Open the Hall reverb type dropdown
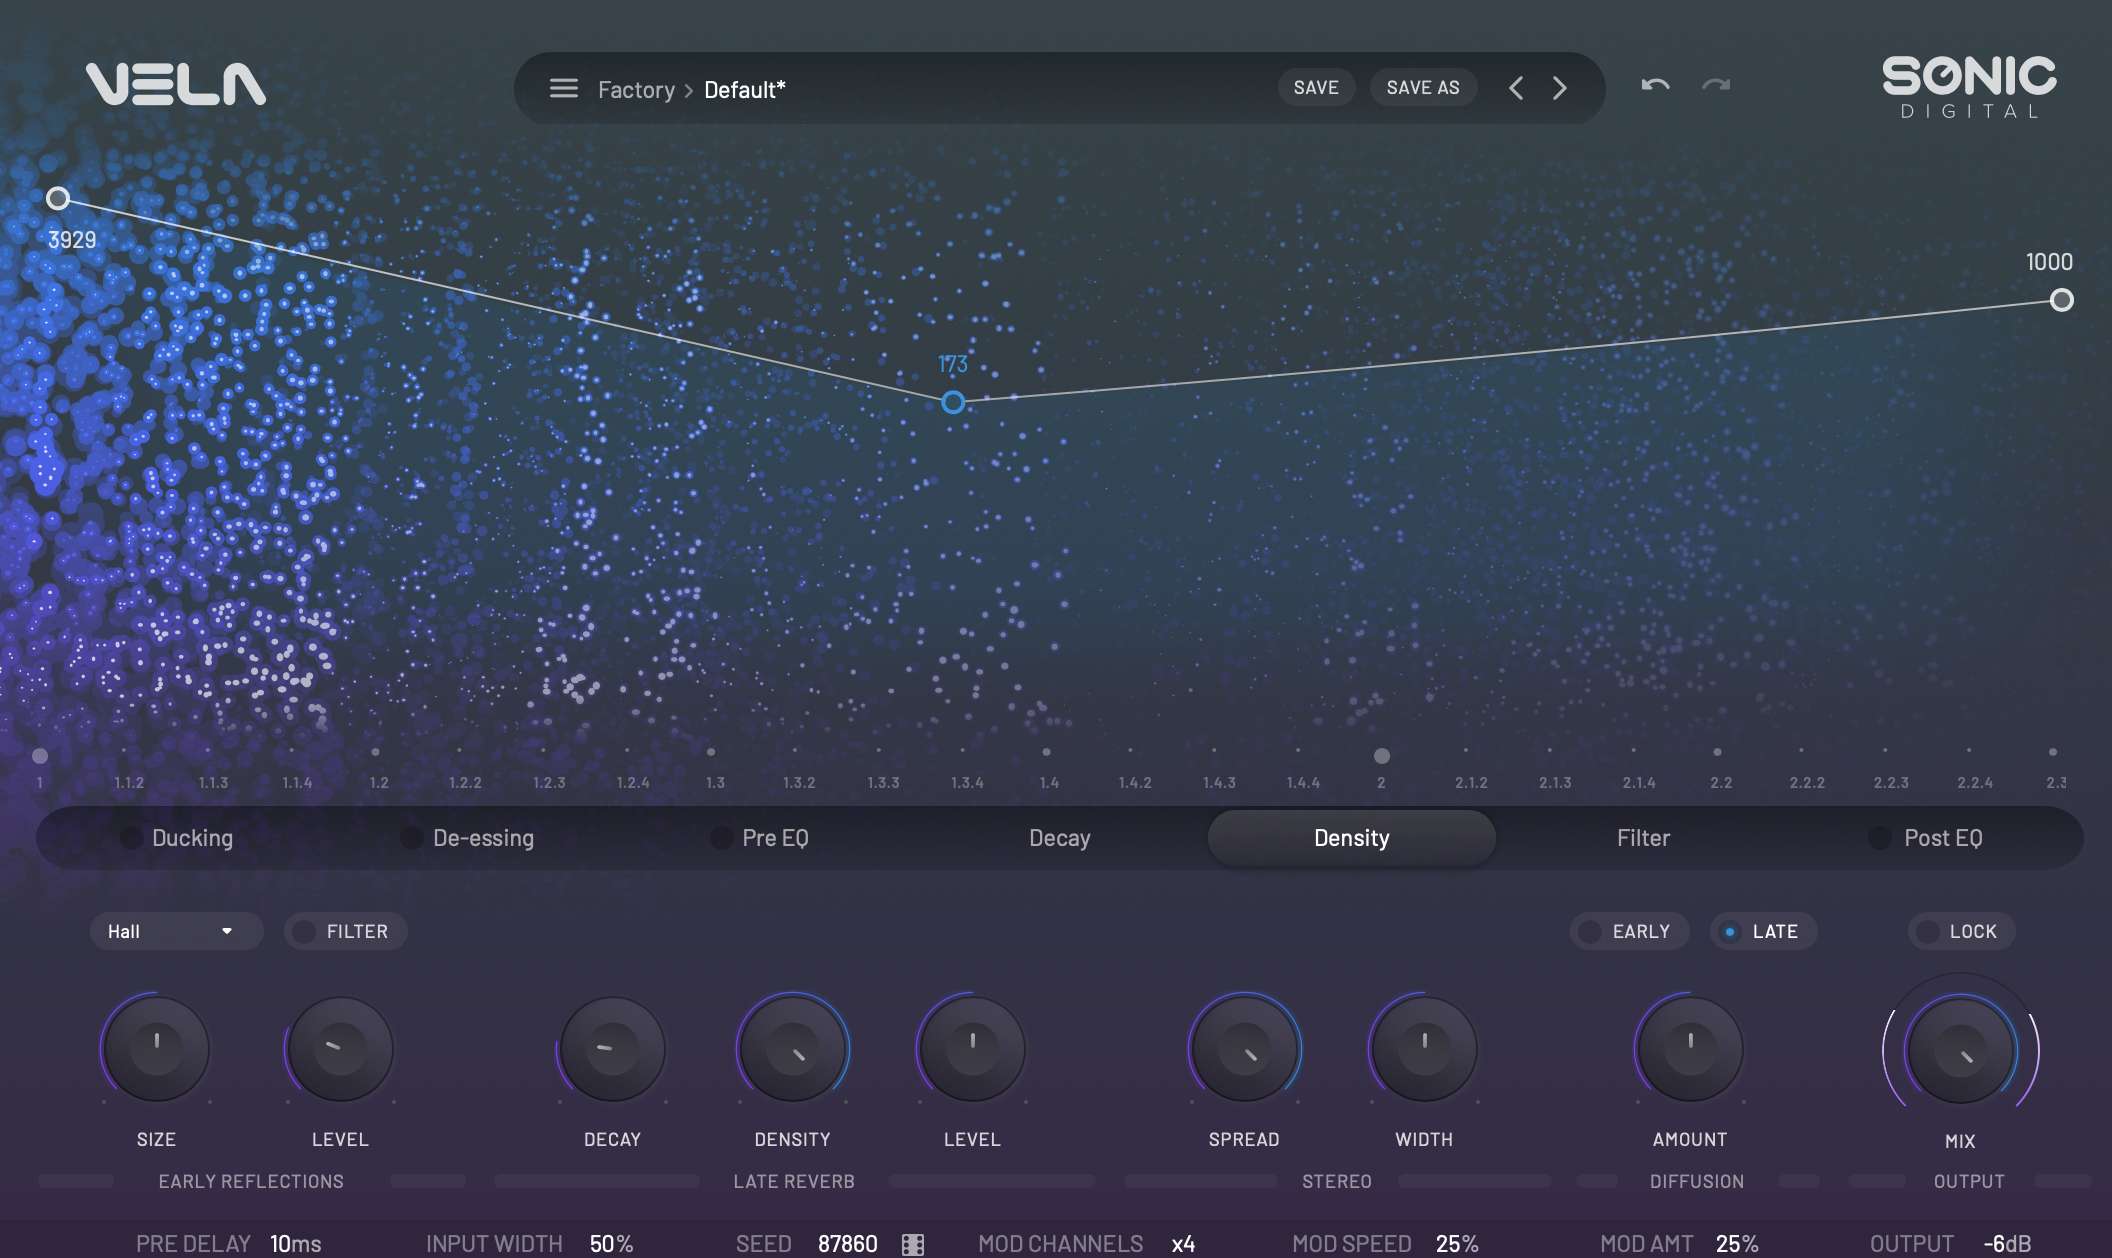The image size is (2112, 1258). 176,931
